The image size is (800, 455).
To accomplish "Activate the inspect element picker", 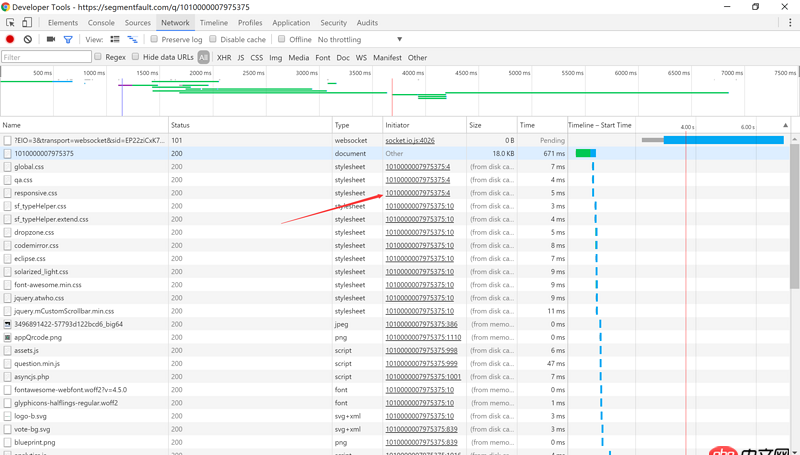I will [10, 22].
